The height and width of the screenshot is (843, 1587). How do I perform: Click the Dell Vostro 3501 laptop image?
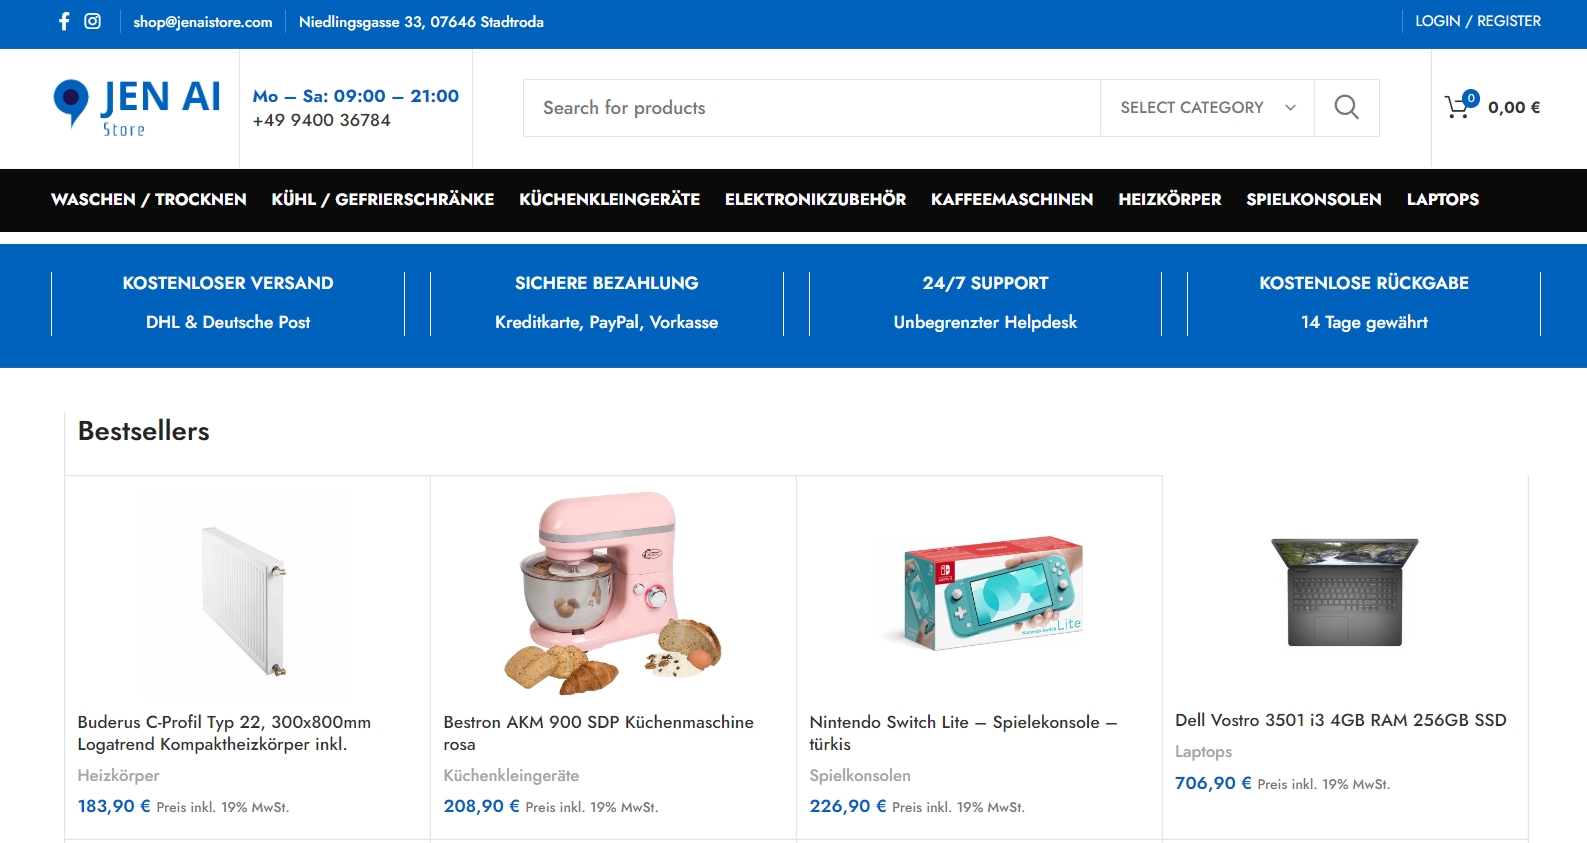(1344, 592)
